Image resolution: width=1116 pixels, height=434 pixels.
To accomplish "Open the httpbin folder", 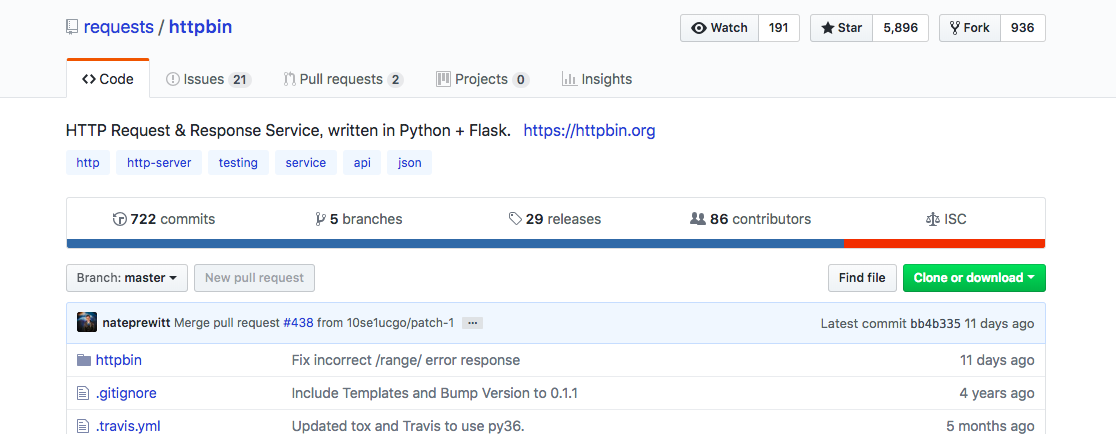I will click(119, 360).
